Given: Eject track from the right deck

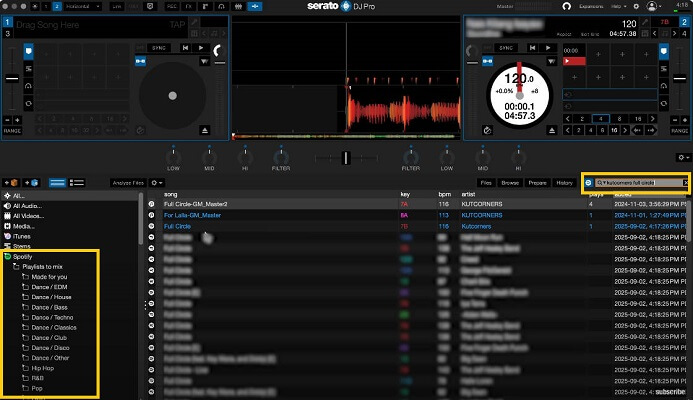Looking at the screenshot, I should coord(552,130).
